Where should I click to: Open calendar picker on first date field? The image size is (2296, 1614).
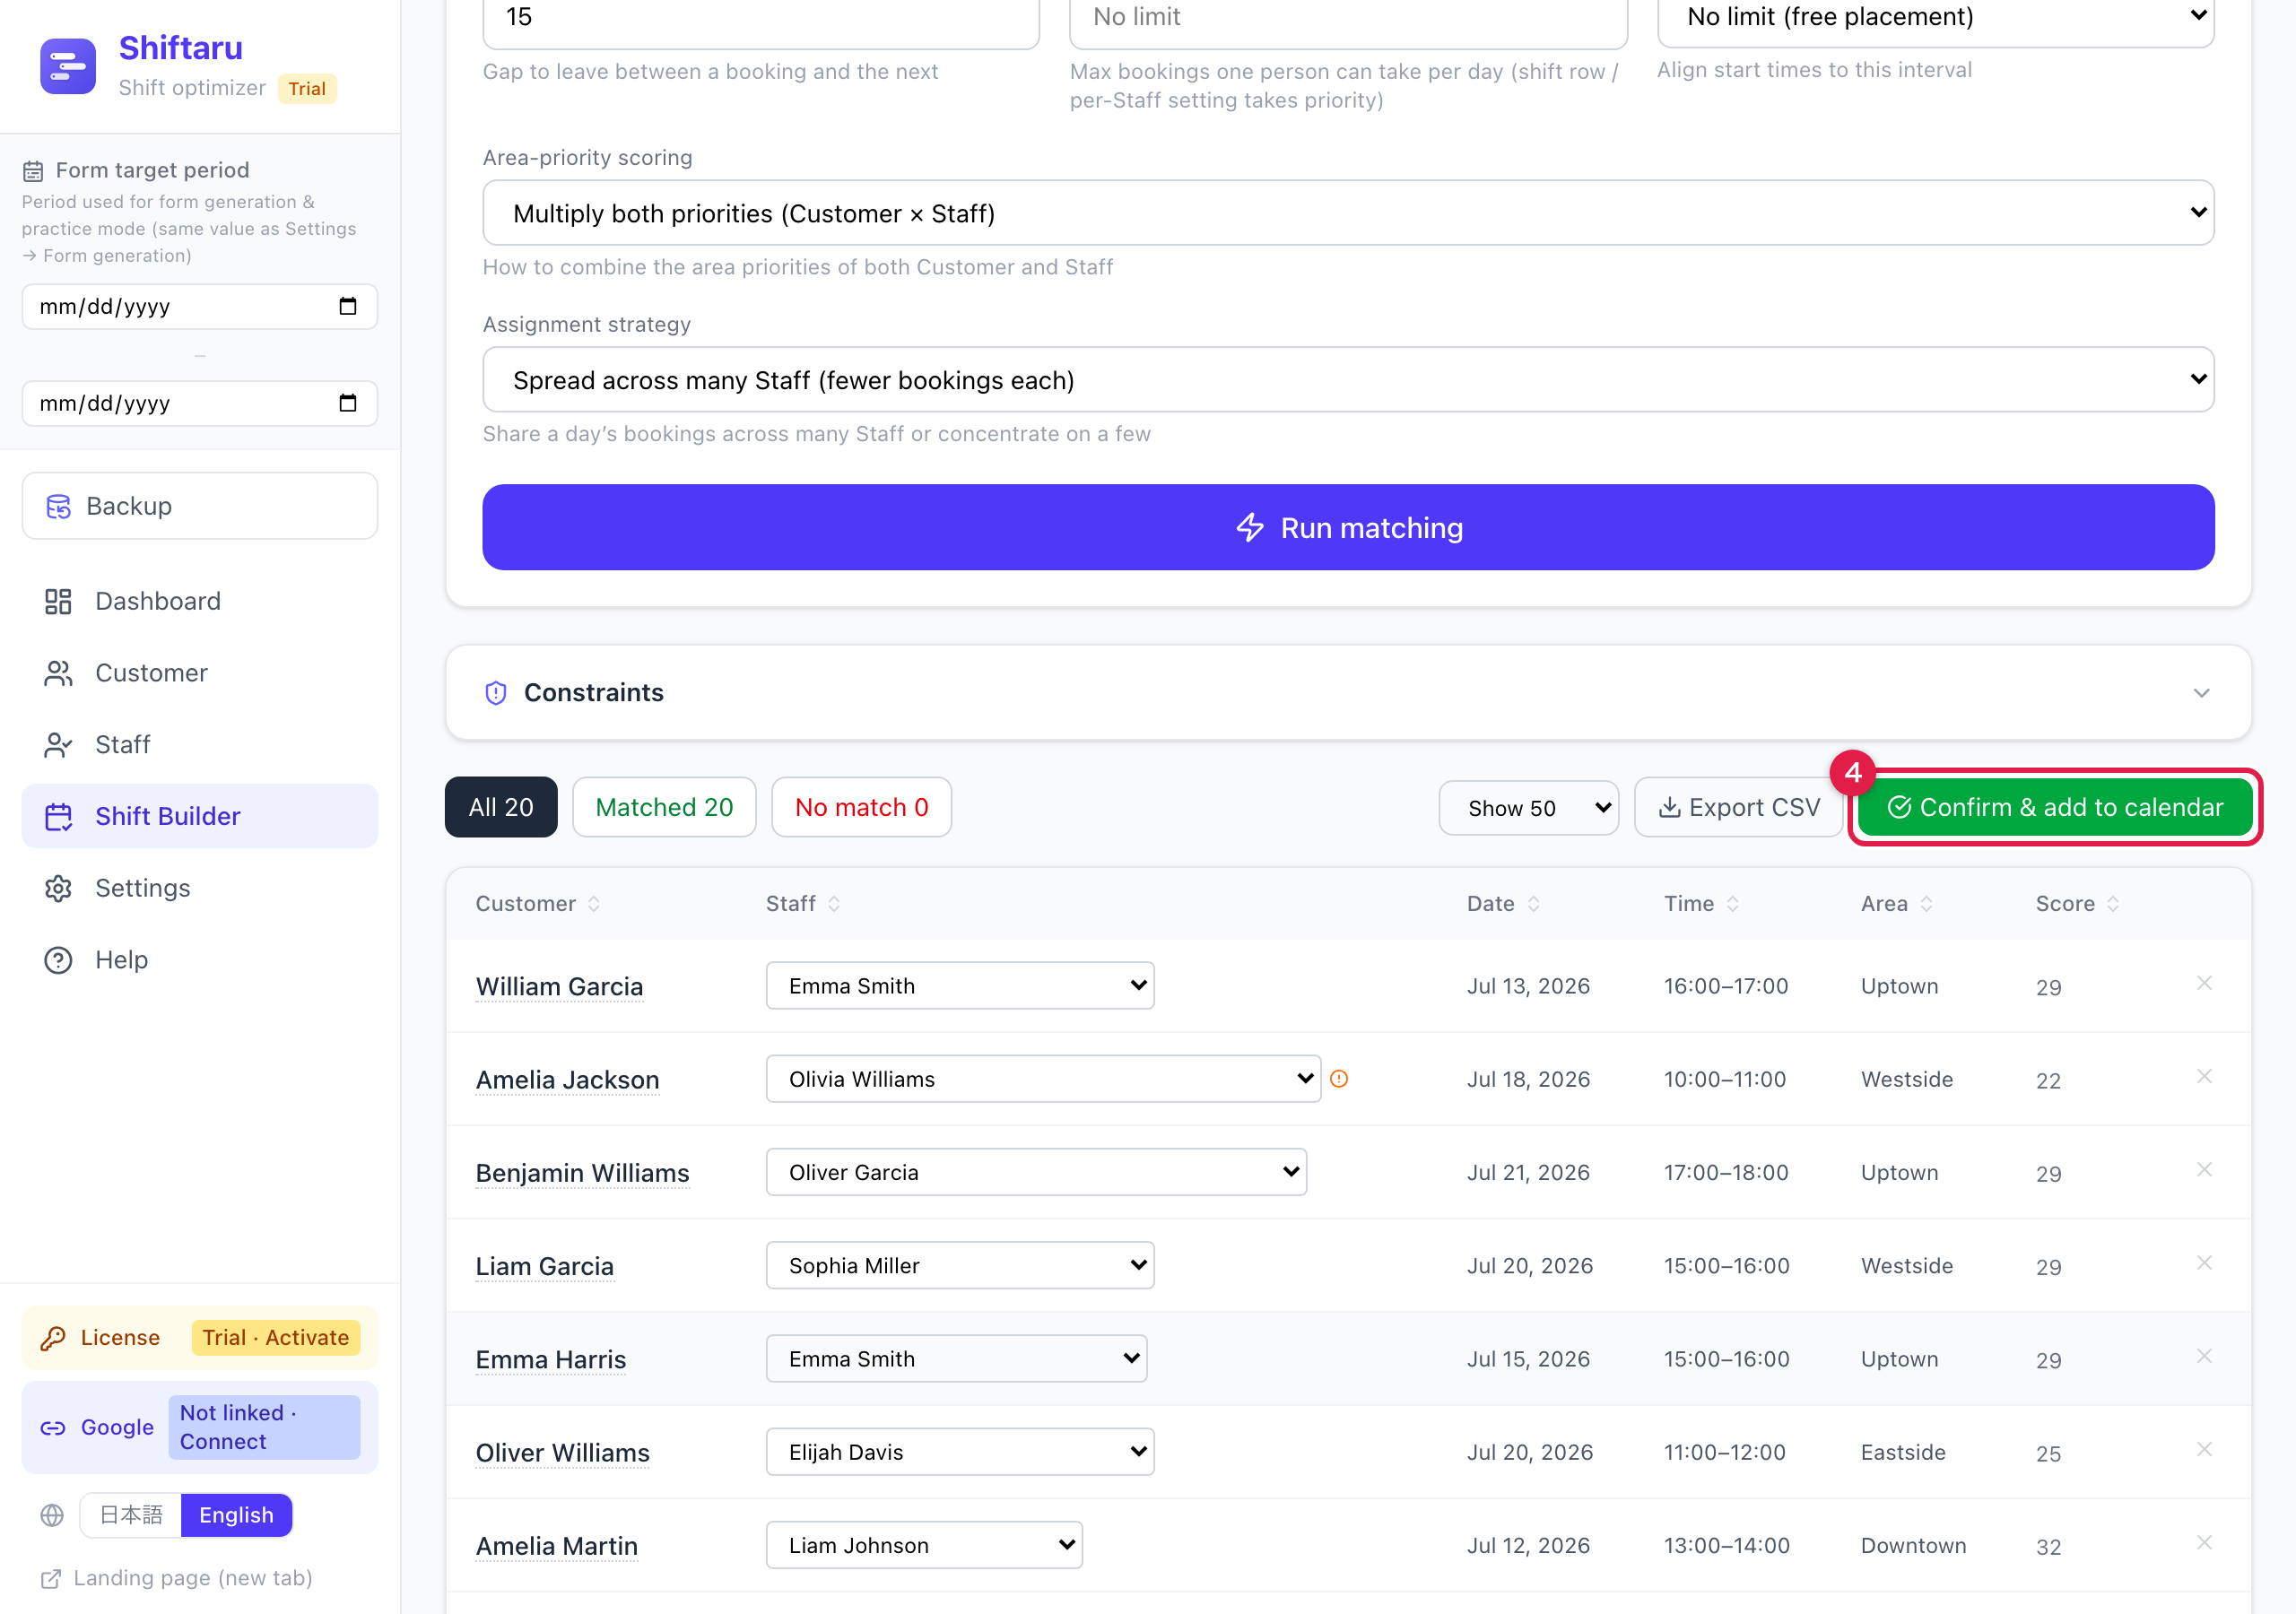[x=347, y=306]
